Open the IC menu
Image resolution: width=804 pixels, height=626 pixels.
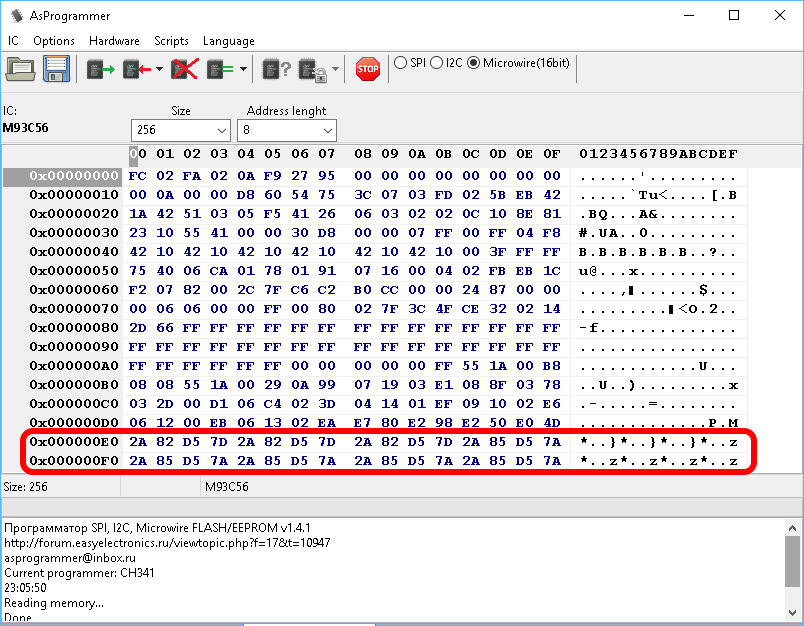(x=14, y=41)
